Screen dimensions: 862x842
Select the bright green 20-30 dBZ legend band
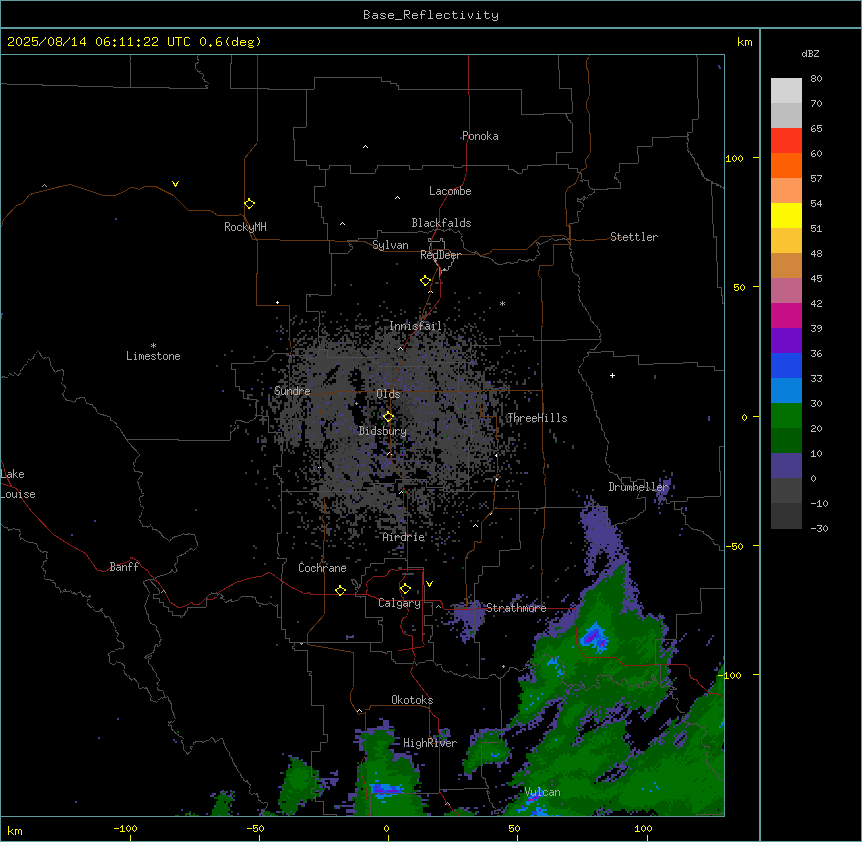pos(786,416)
